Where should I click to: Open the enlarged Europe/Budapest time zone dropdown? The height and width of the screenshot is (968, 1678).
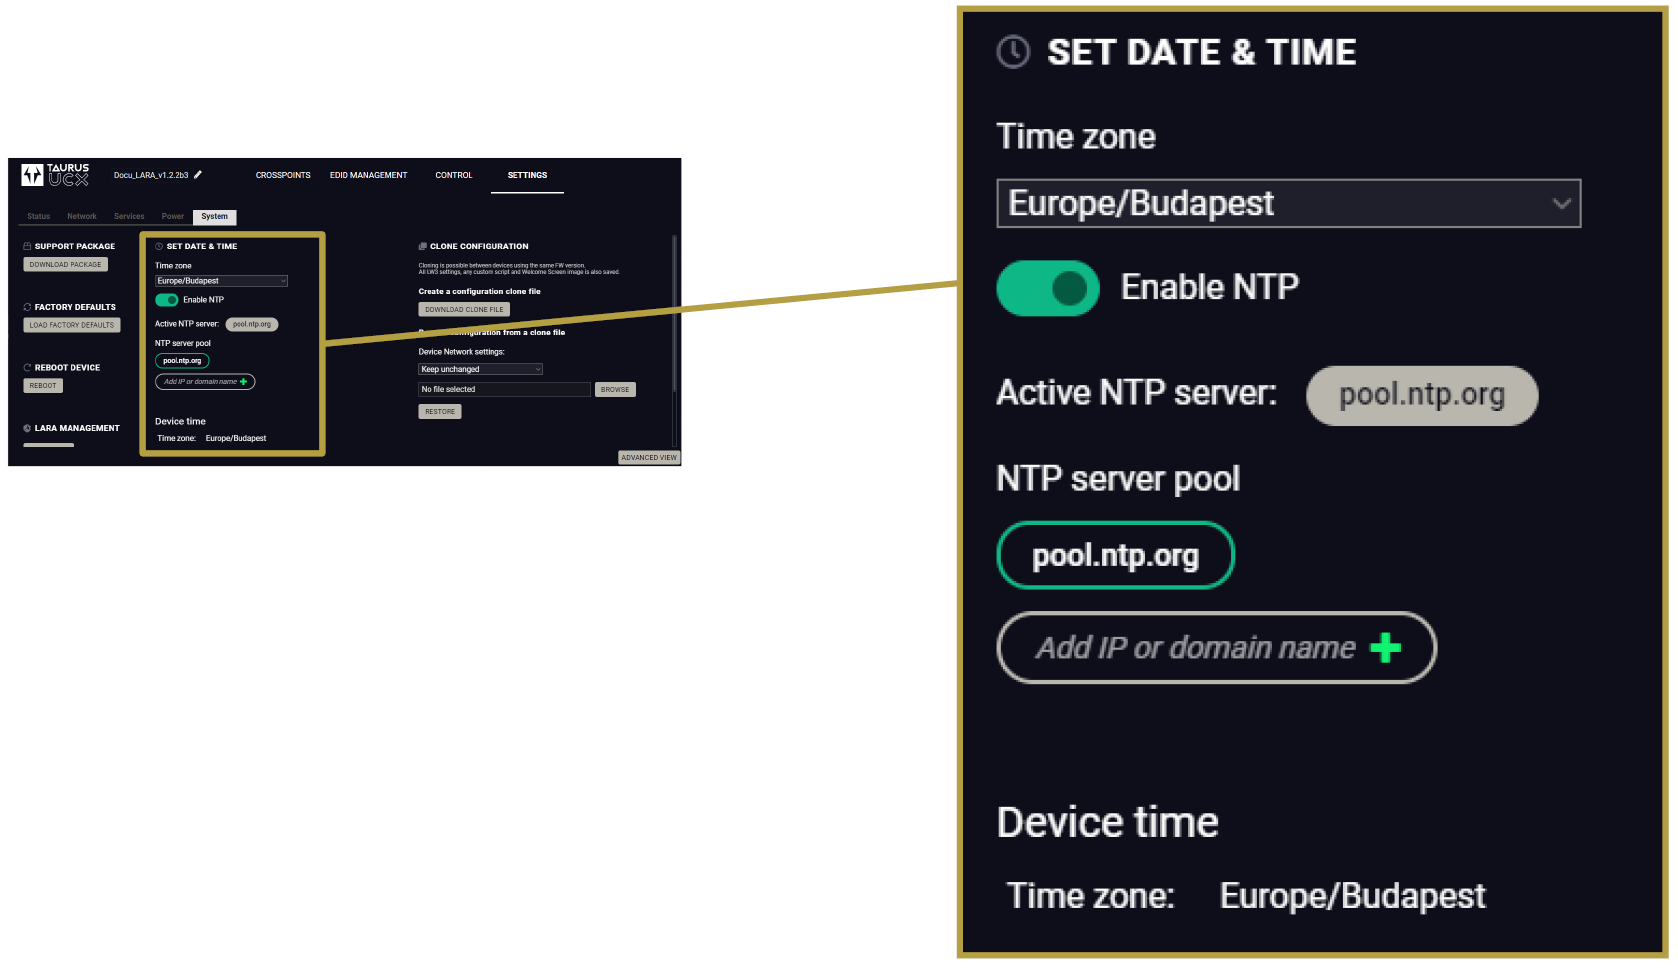[1288, 204]
